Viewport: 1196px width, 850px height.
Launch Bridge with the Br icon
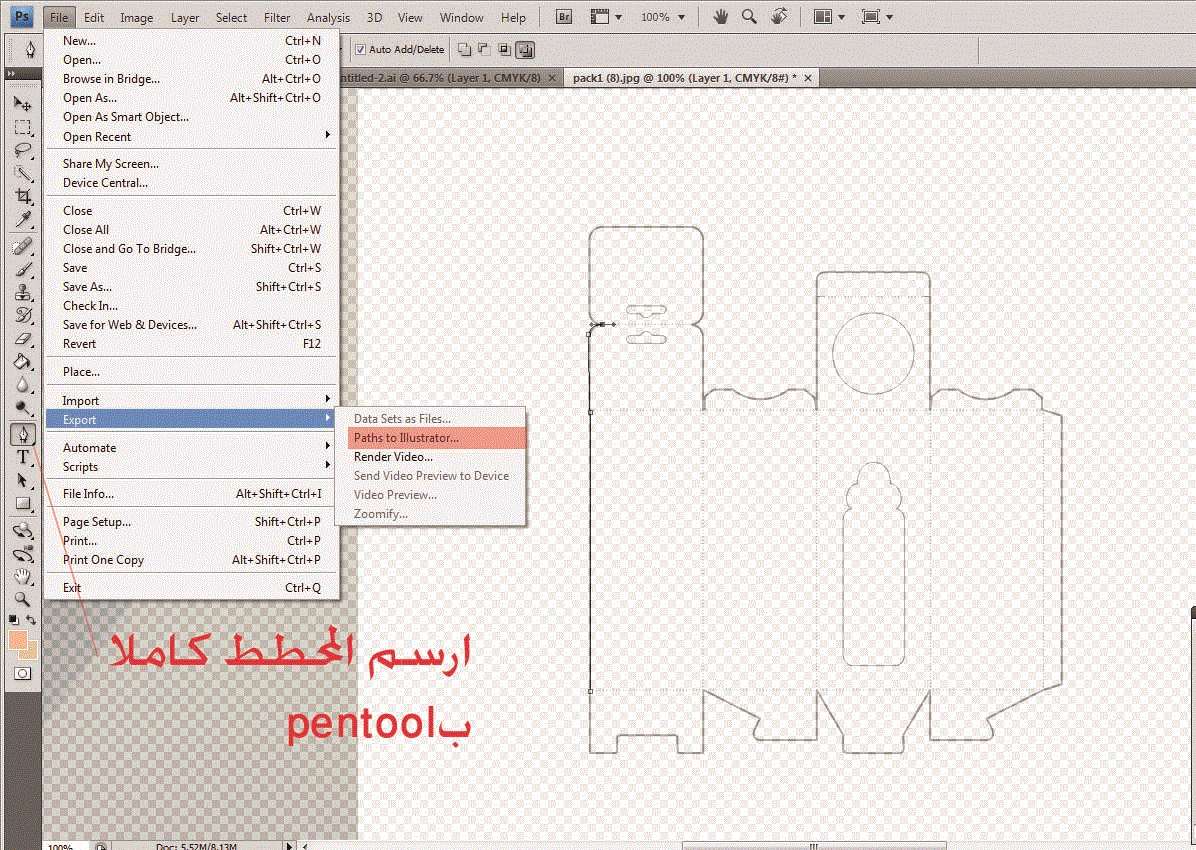tap(564, 17)
